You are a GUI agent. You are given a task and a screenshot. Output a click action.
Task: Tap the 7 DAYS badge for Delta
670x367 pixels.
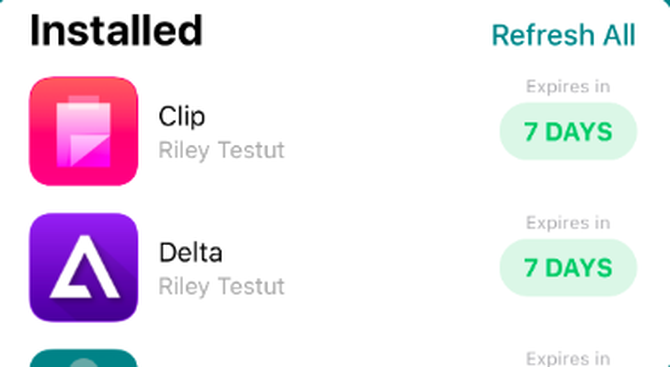[x=568, y=267]
